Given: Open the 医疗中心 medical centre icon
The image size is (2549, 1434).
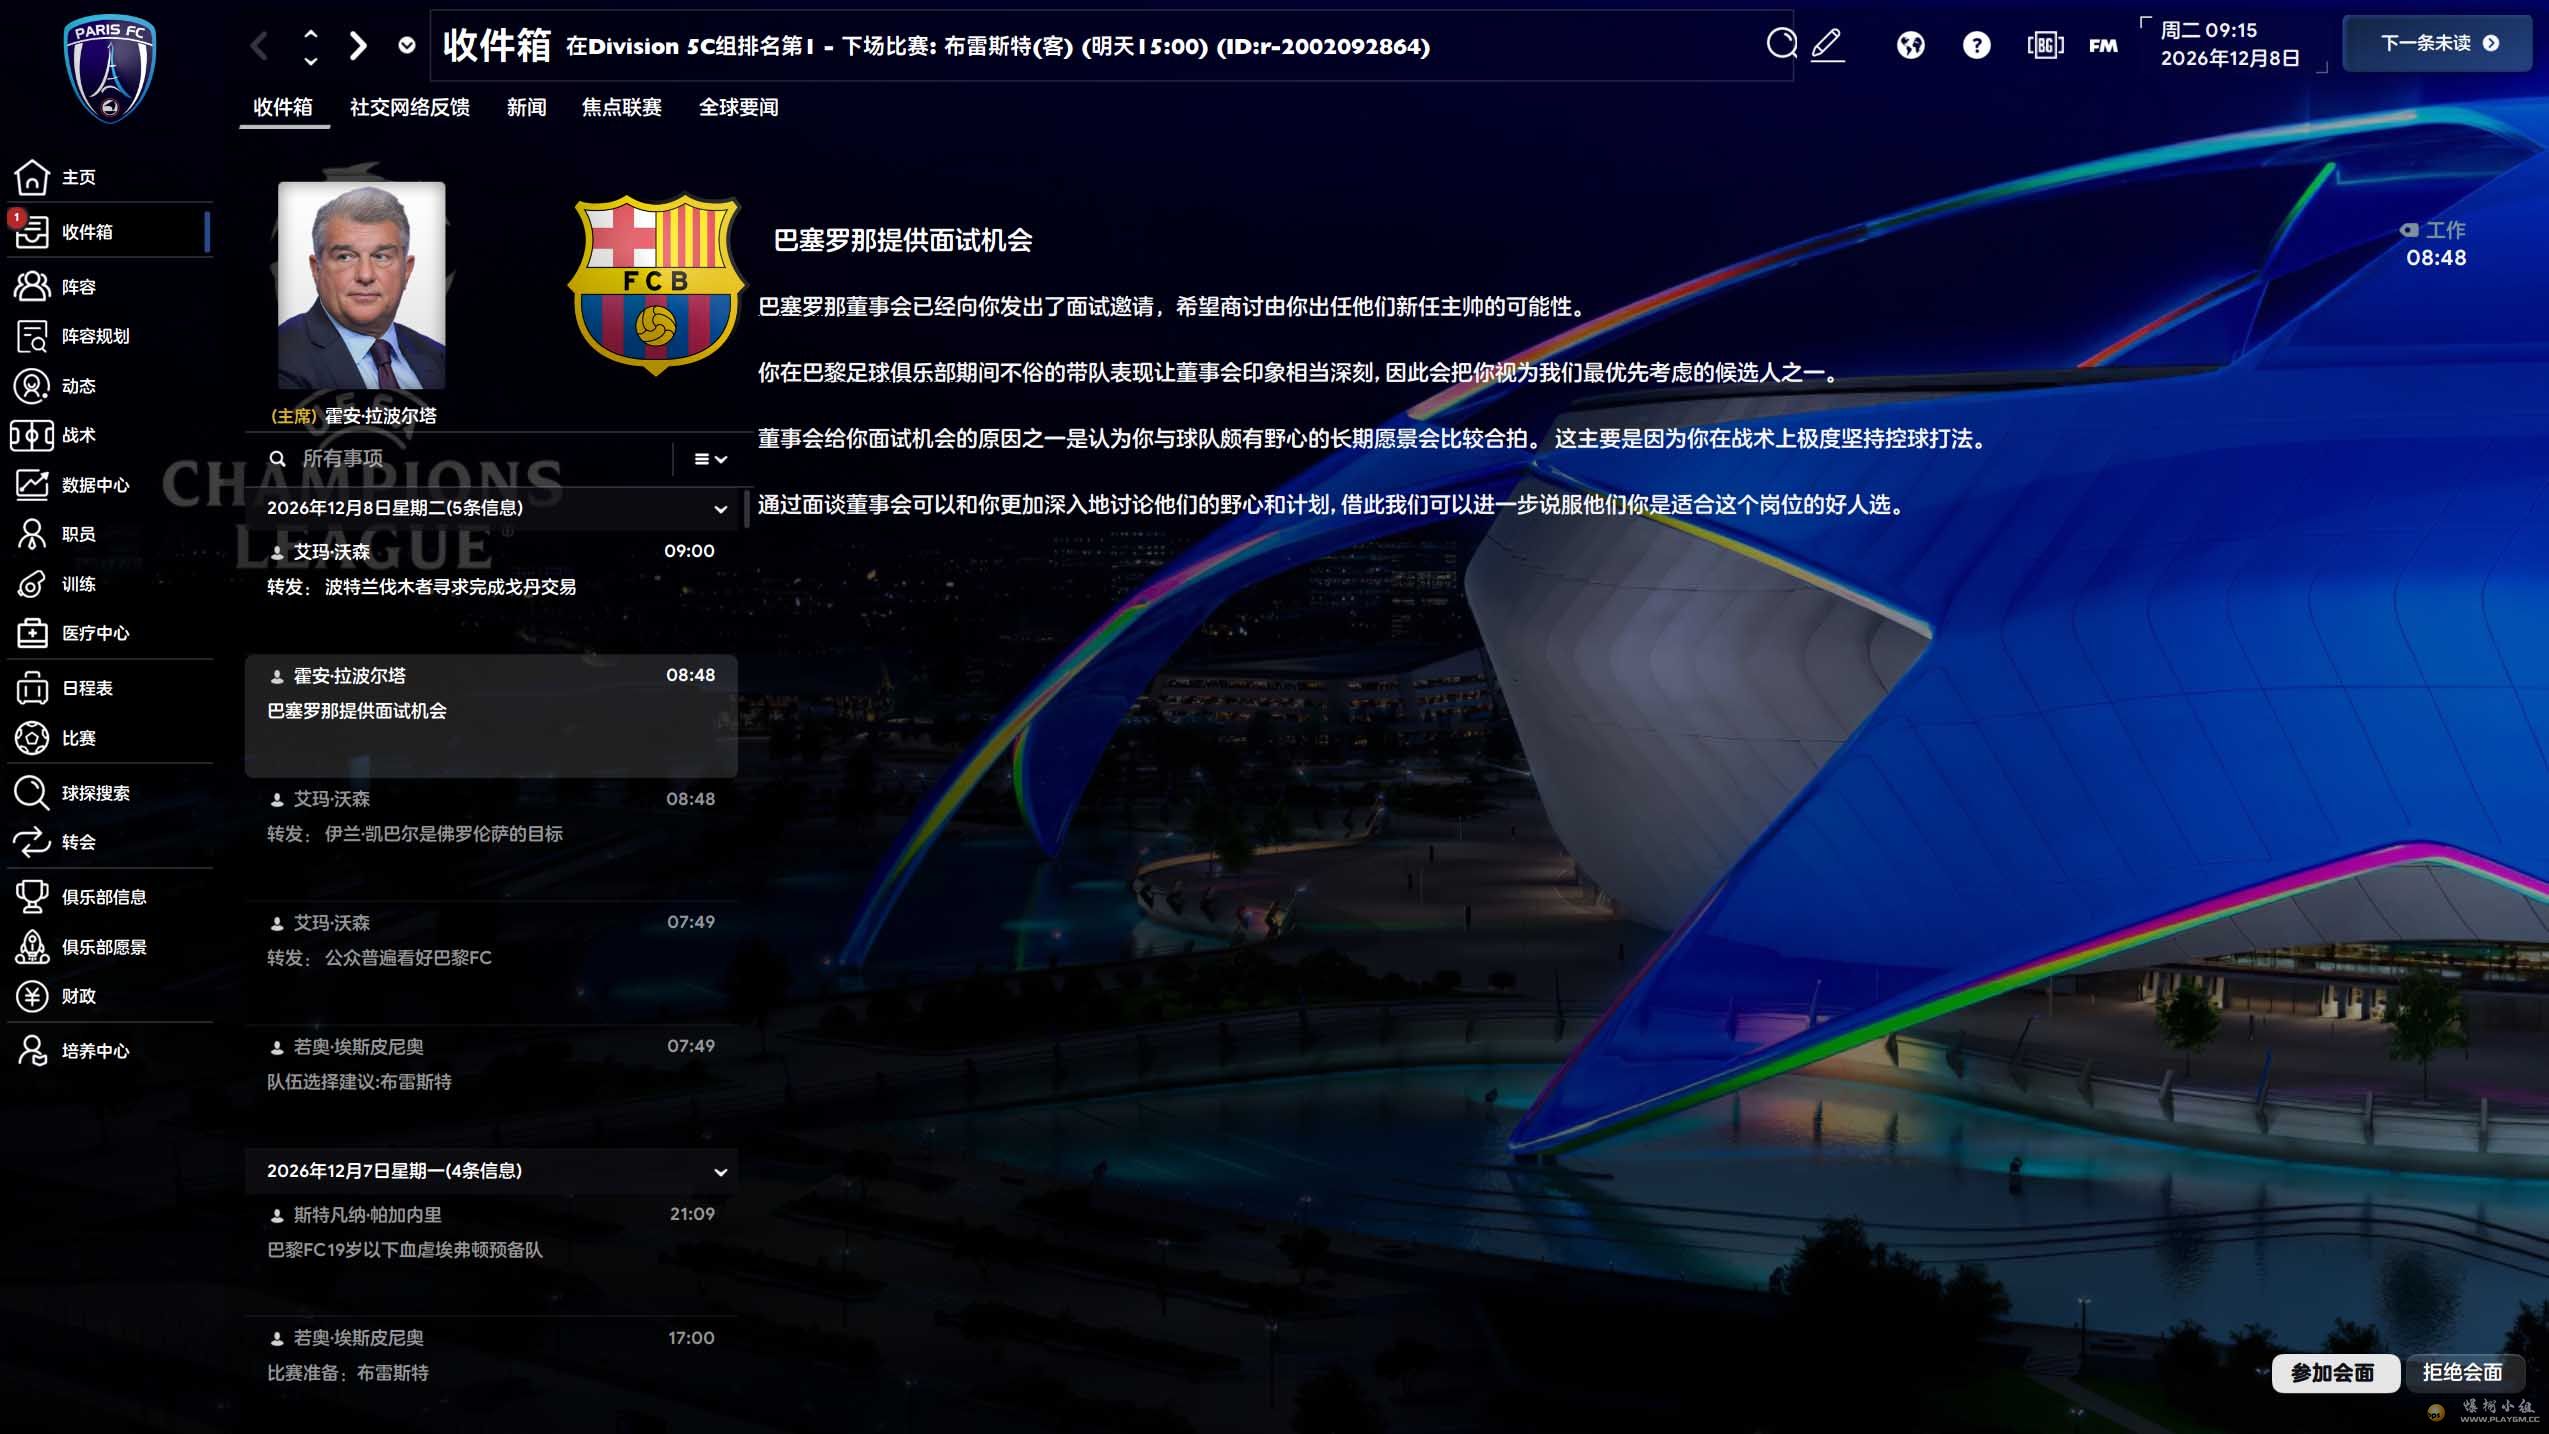Looking at the screenshot, I should [32, 633].
